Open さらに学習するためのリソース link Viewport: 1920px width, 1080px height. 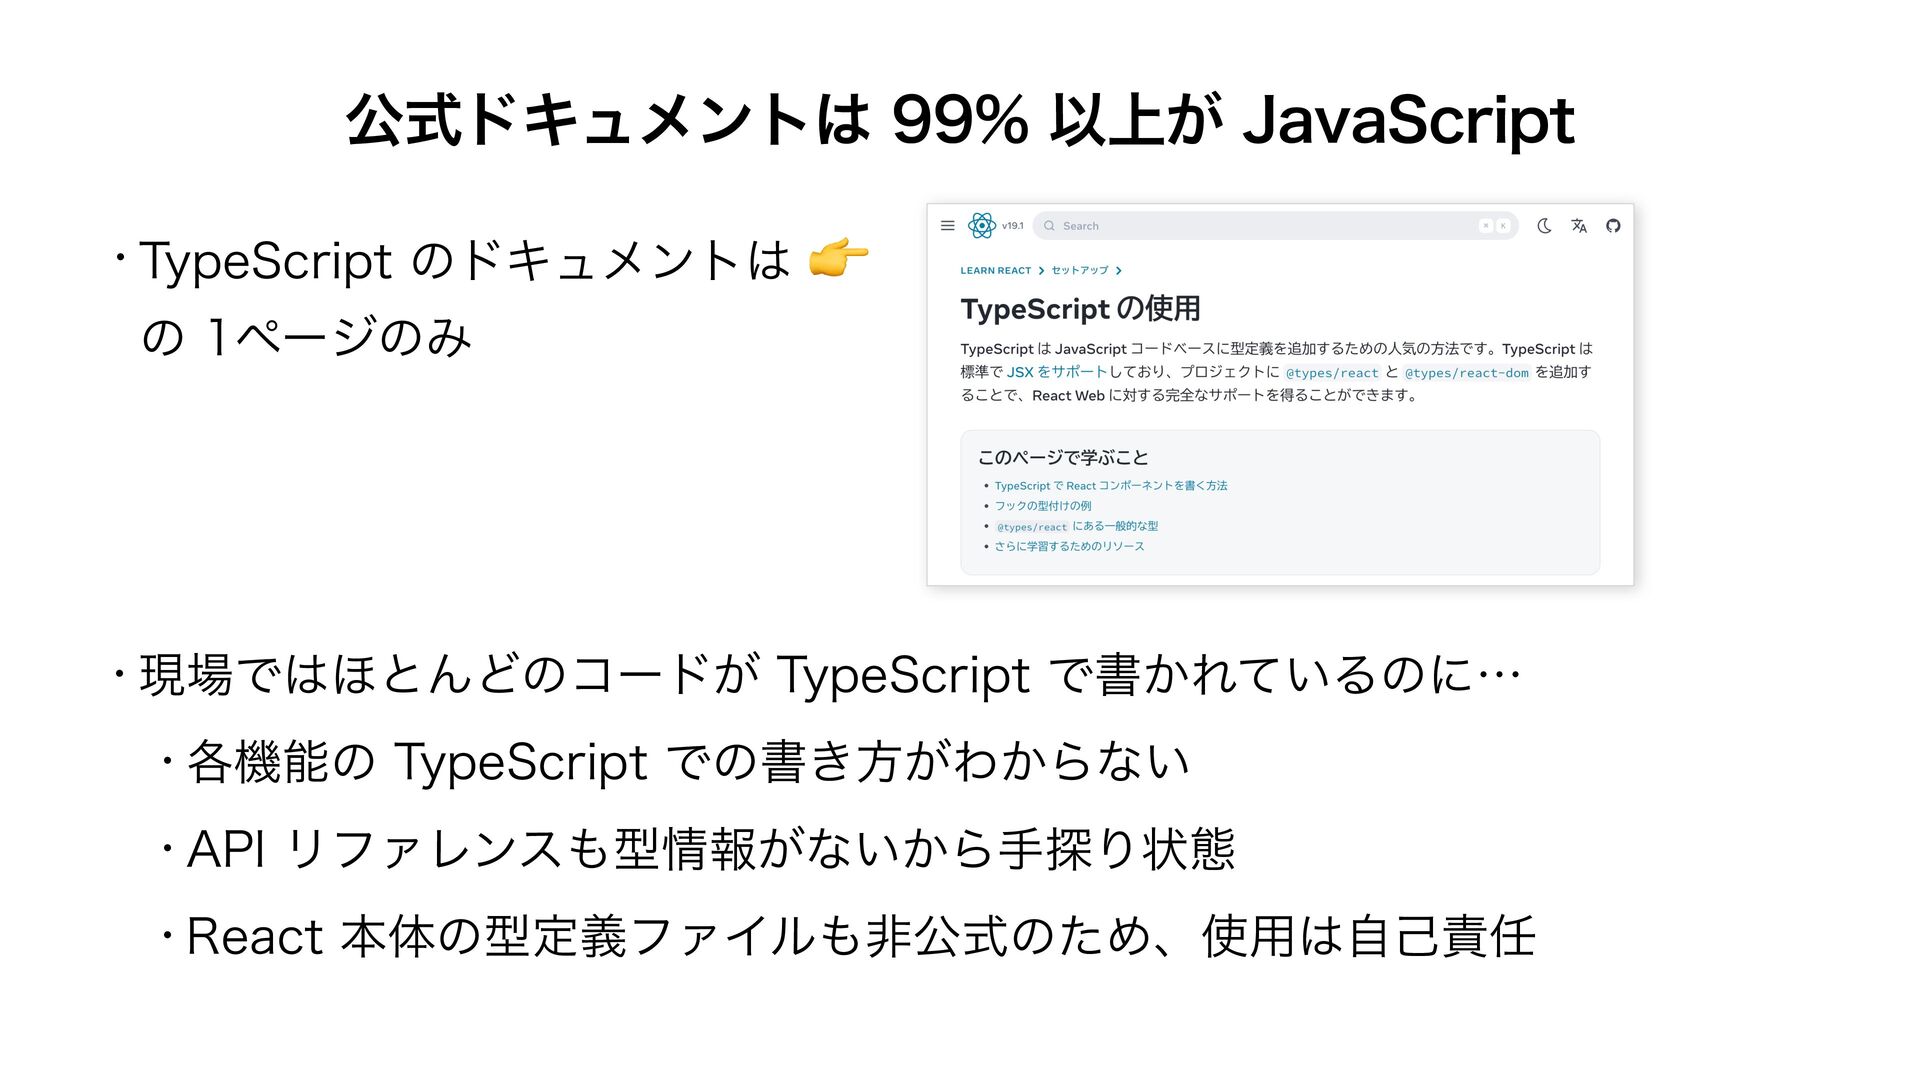pos(1069,546)
